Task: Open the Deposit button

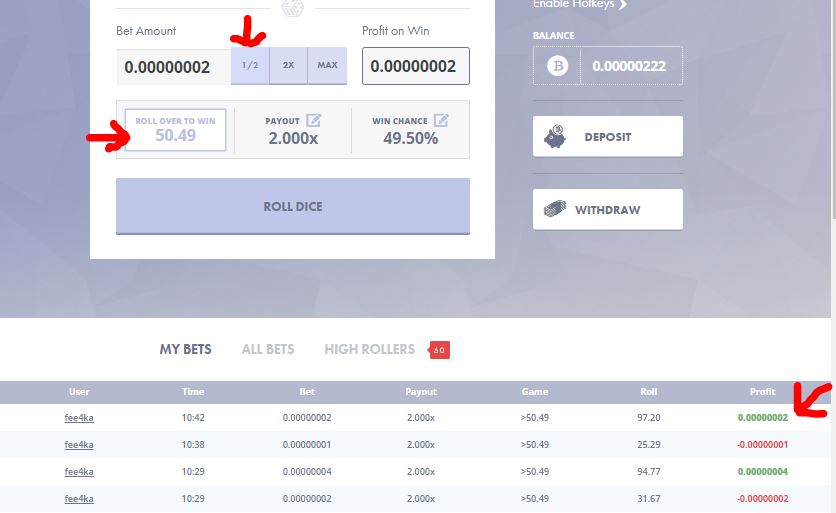Action: click(607, 137)
